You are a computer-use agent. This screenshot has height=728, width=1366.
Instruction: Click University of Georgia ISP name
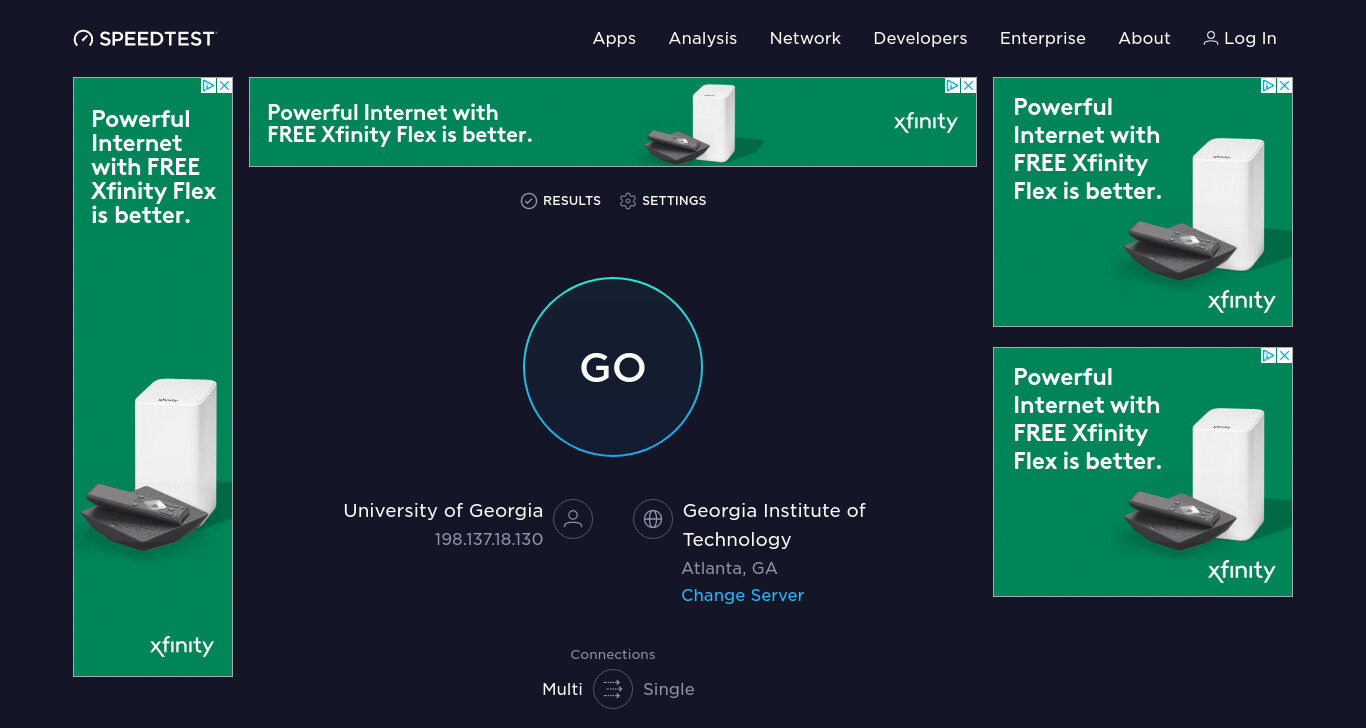(x=443, y=510)
